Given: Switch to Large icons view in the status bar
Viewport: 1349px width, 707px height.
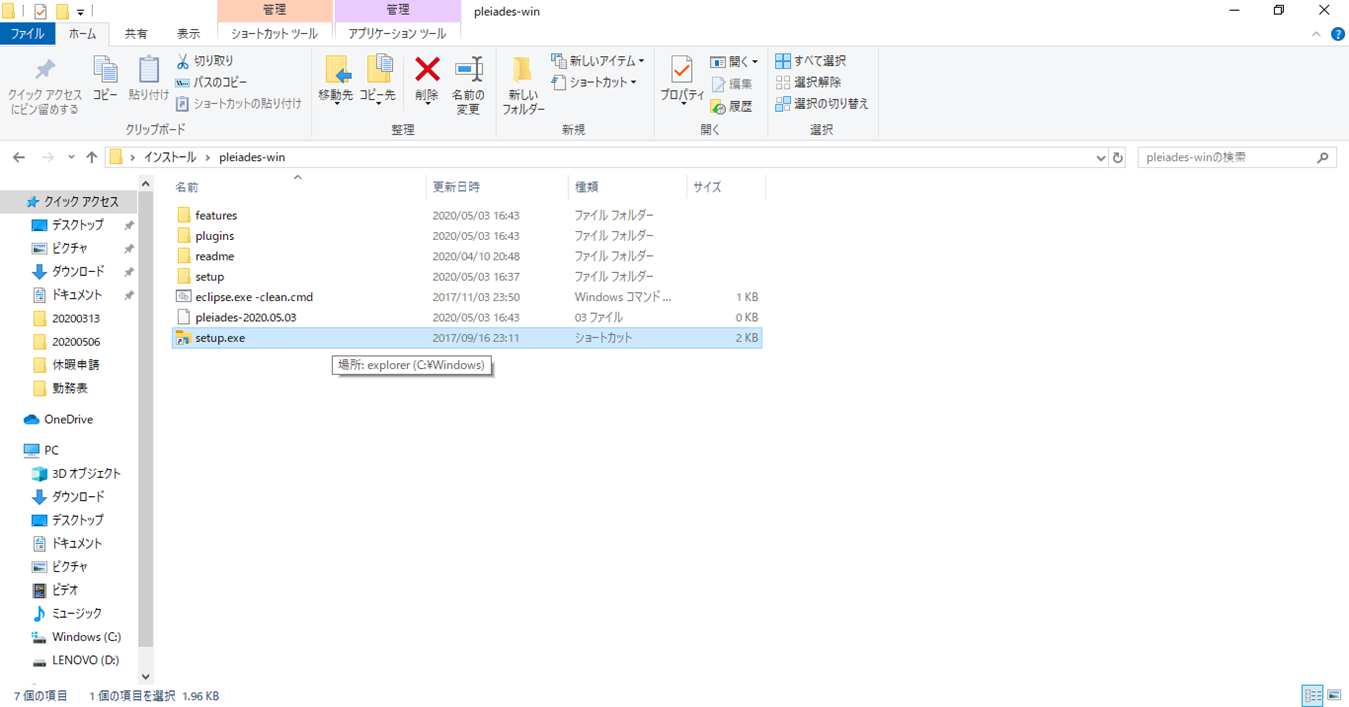Looking at the screenshot, I should click(x=1335, y=695).
